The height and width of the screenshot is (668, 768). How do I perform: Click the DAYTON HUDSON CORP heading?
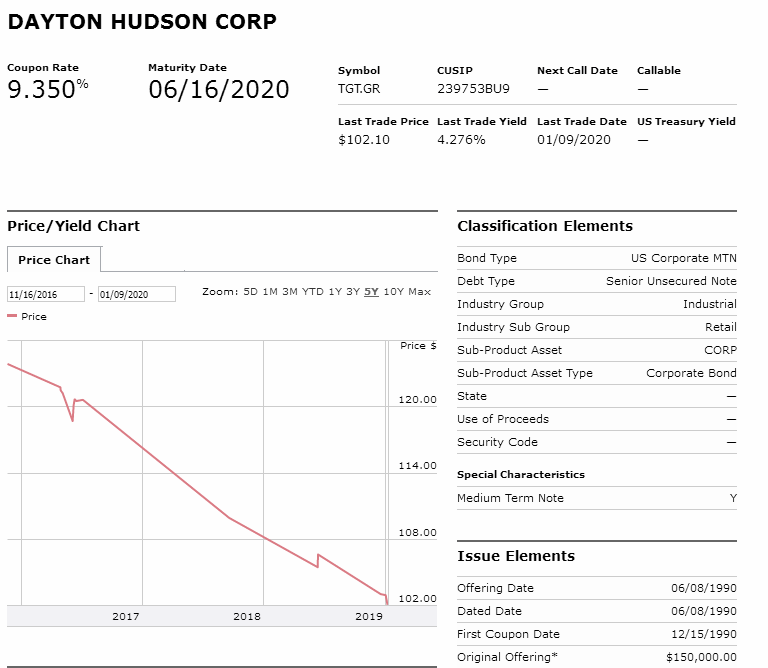tap(142, 22)
